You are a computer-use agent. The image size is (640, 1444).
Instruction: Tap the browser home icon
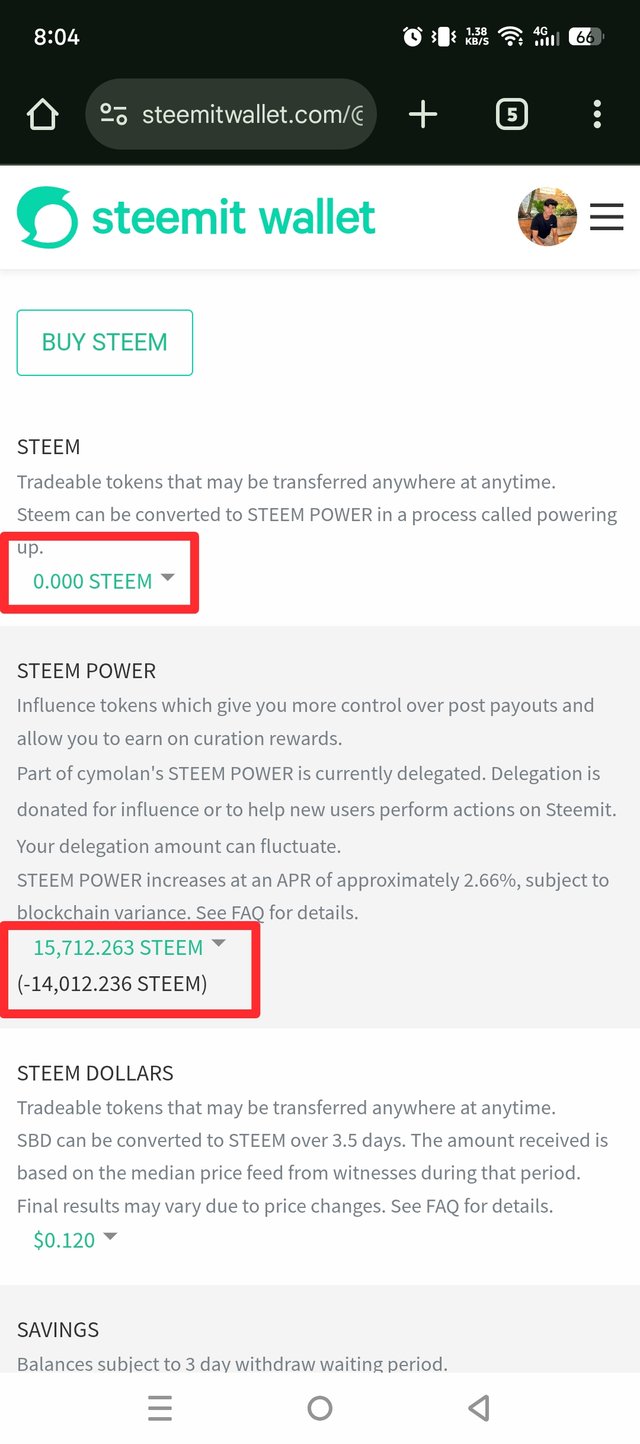[42, 115]
